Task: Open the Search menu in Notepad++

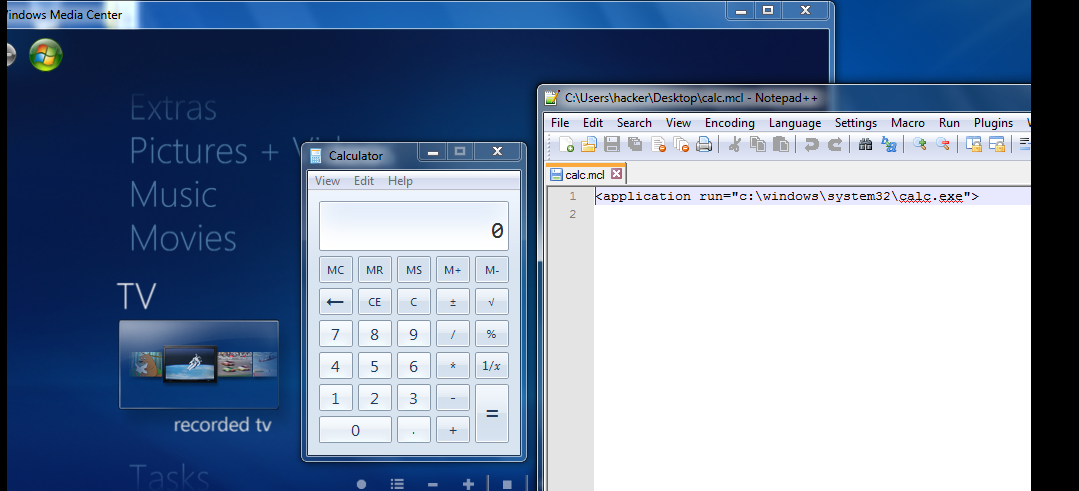Action: (x=634, y=123)
